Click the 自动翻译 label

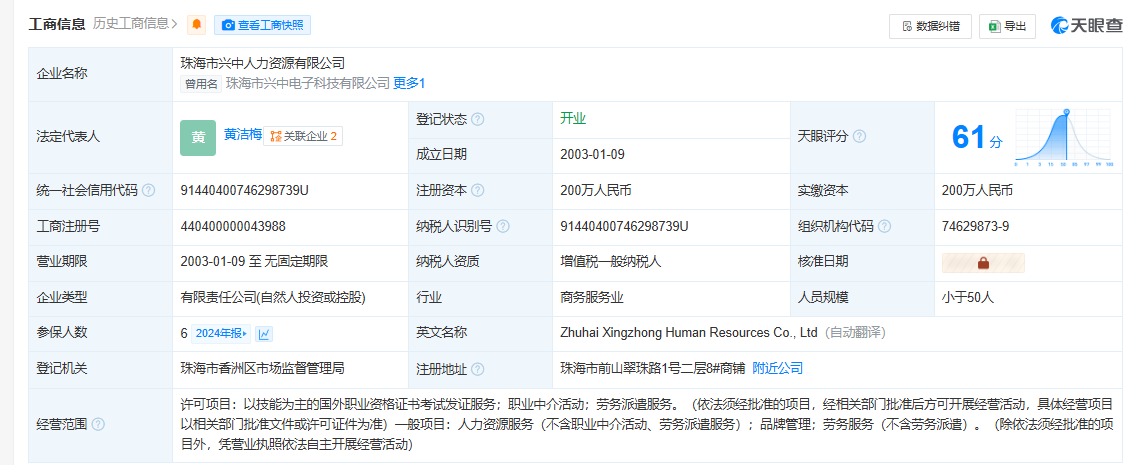pos(855,333)
